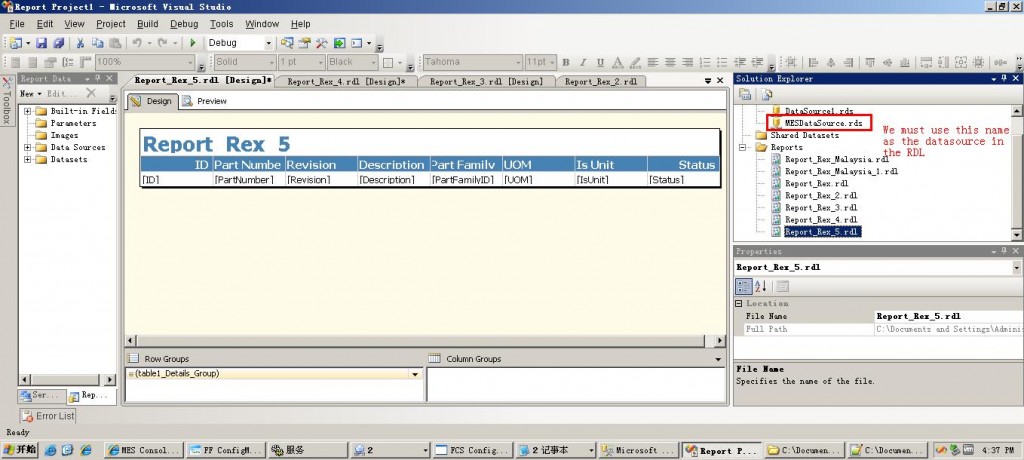Open the File menu
The image size is (1024, 460).
pos(16,24)
